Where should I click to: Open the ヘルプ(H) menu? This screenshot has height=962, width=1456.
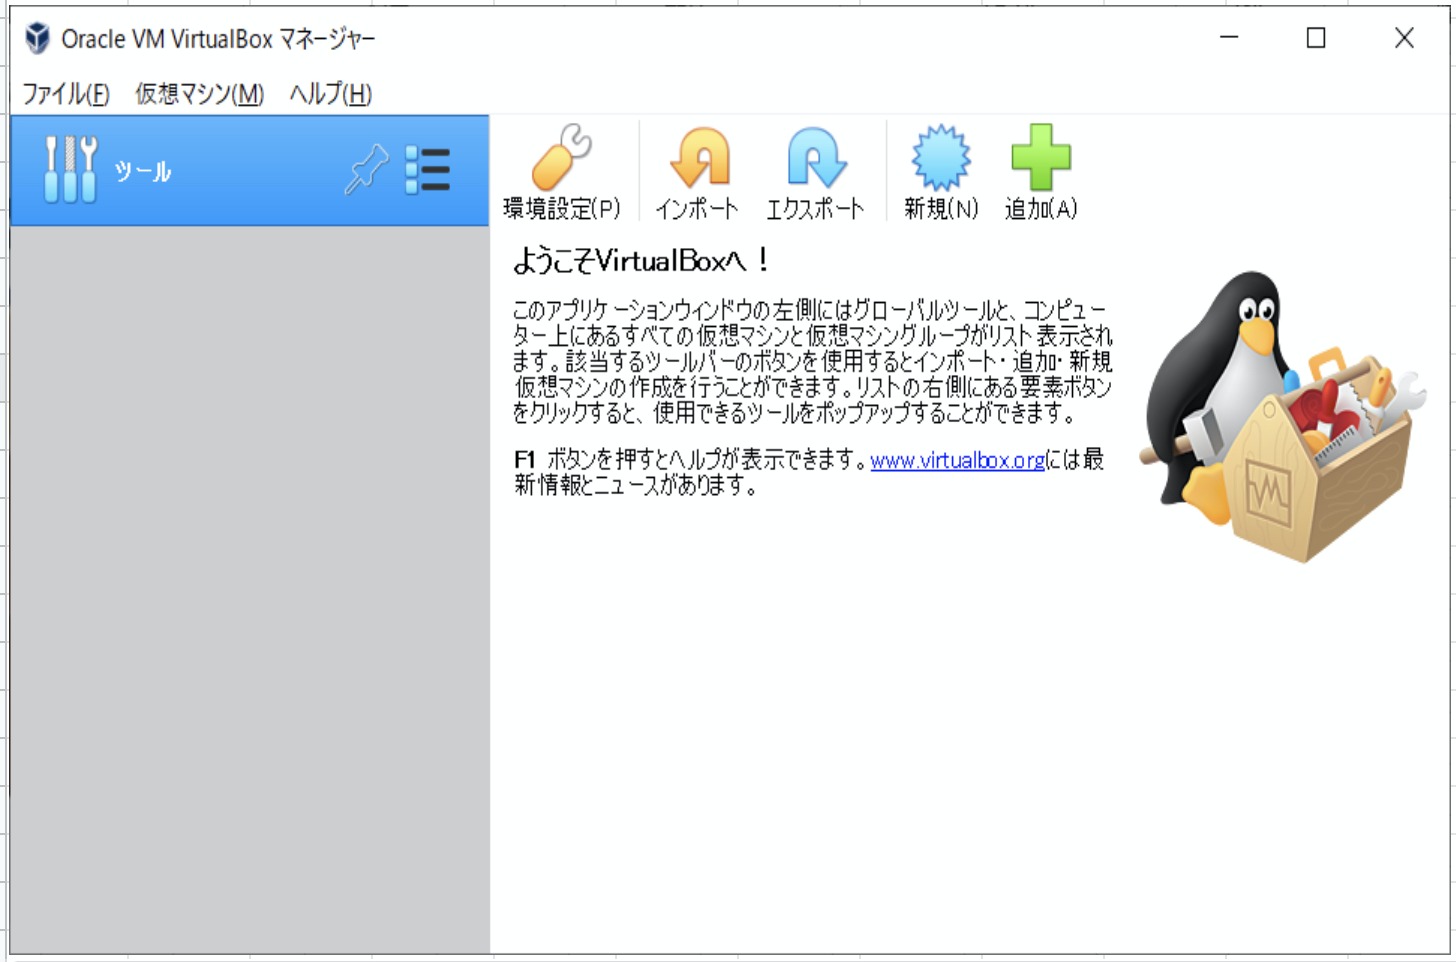point(331,94)
